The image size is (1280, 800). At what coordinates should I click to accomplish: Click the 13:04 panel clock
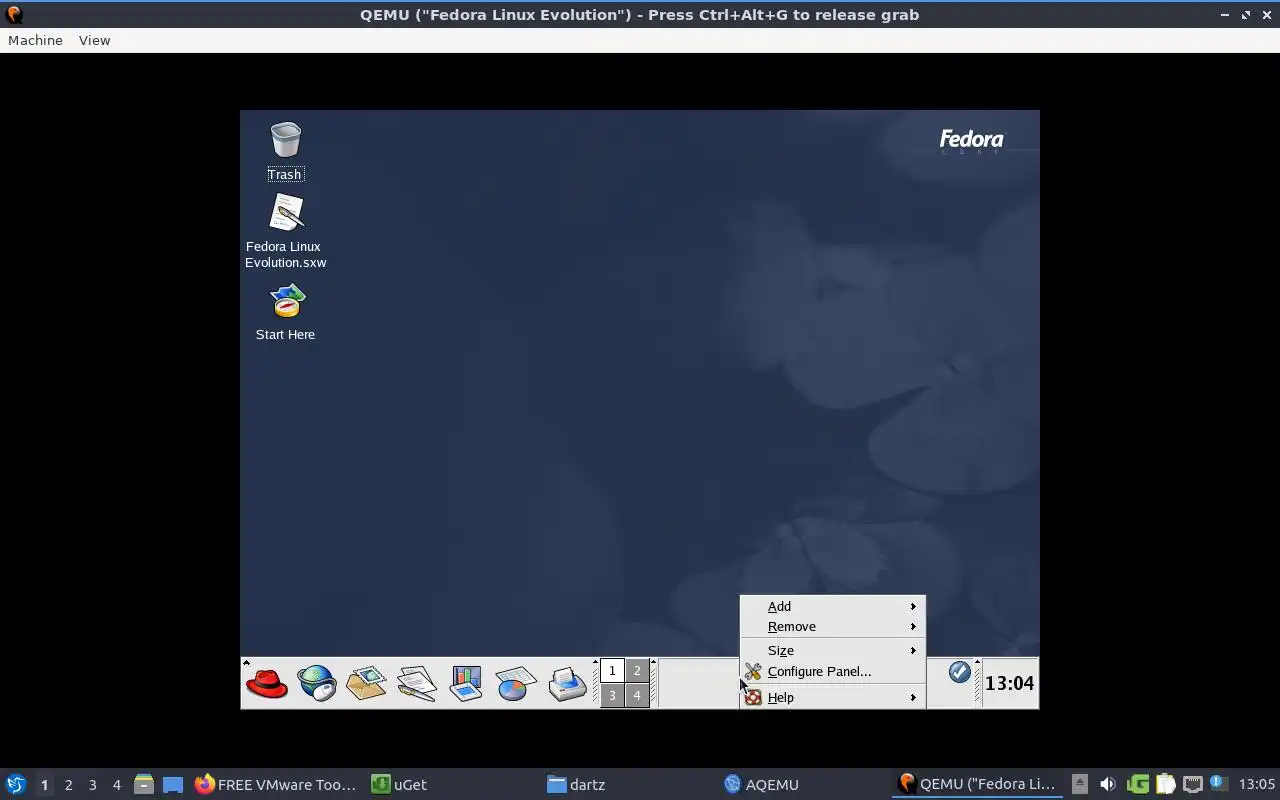click(1009, 684)
